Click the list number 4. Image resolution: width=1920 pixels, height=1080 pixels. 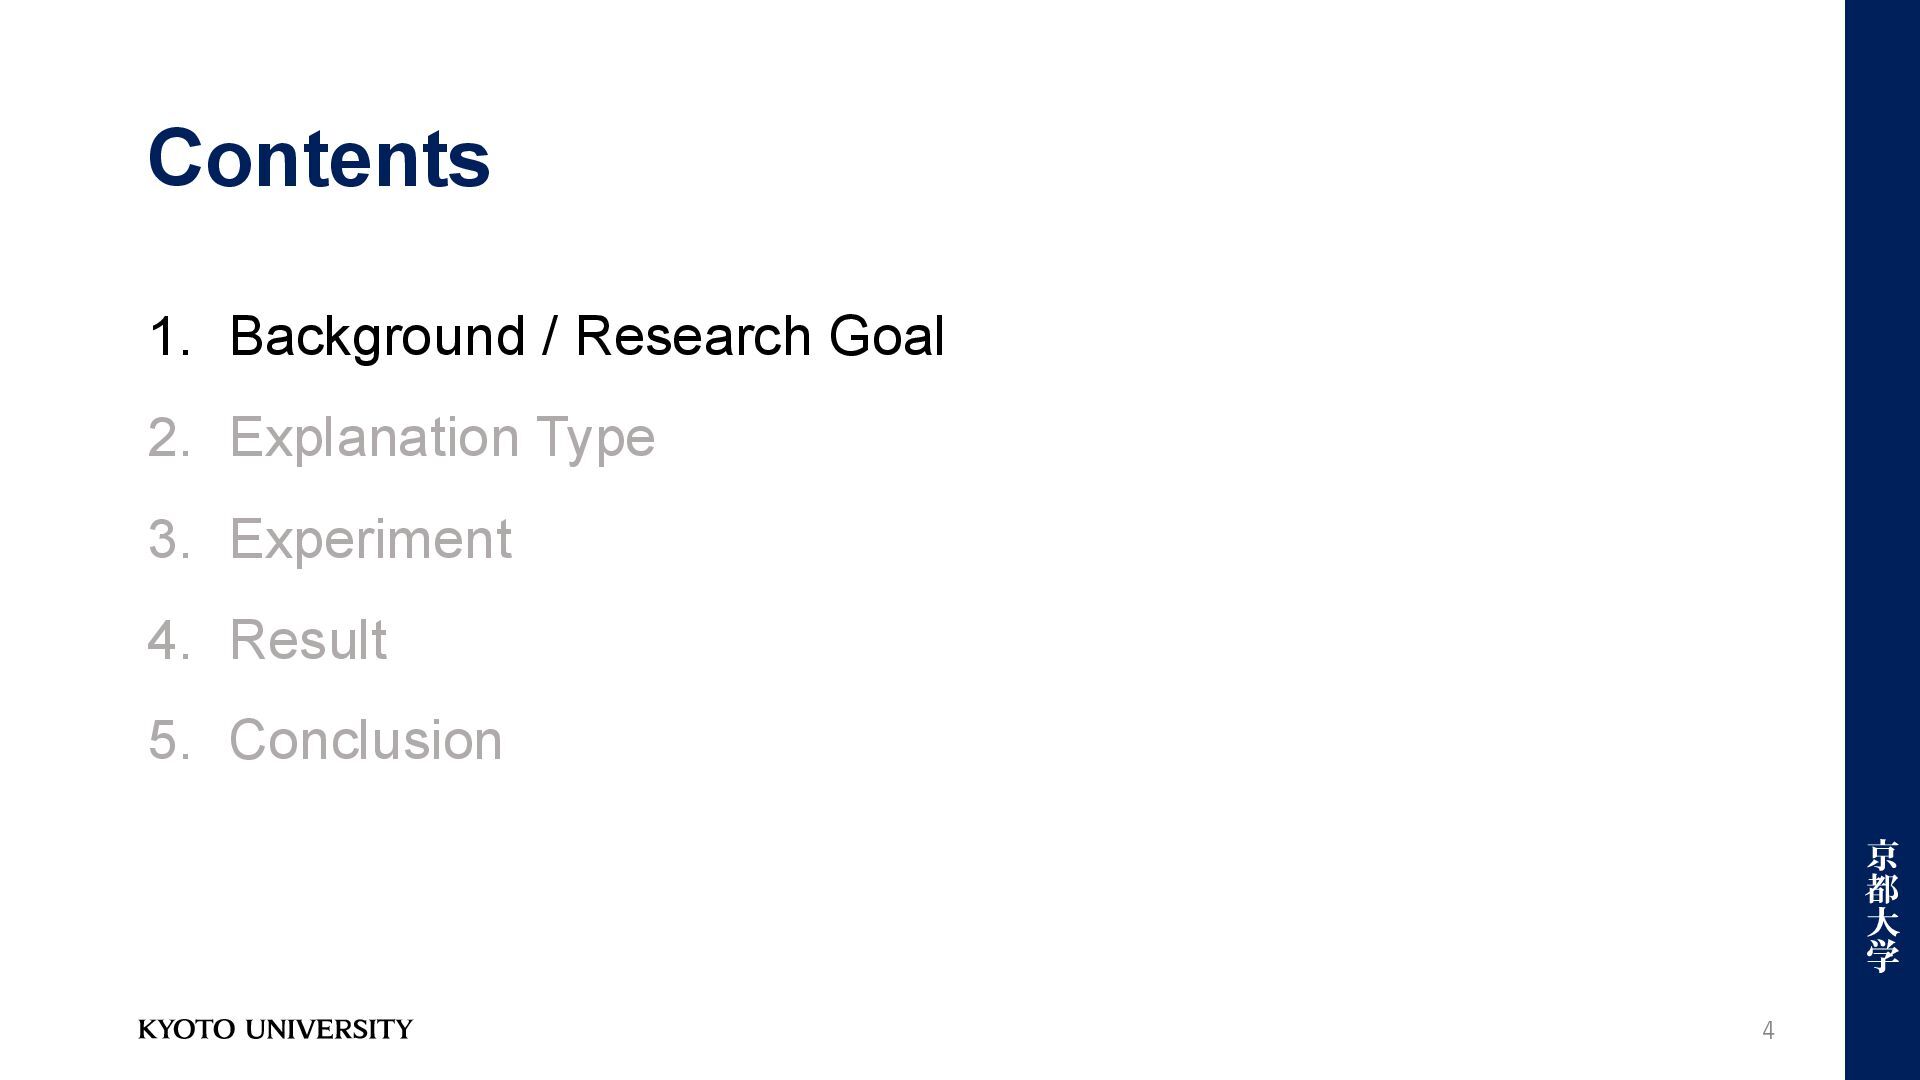(169, 640)
